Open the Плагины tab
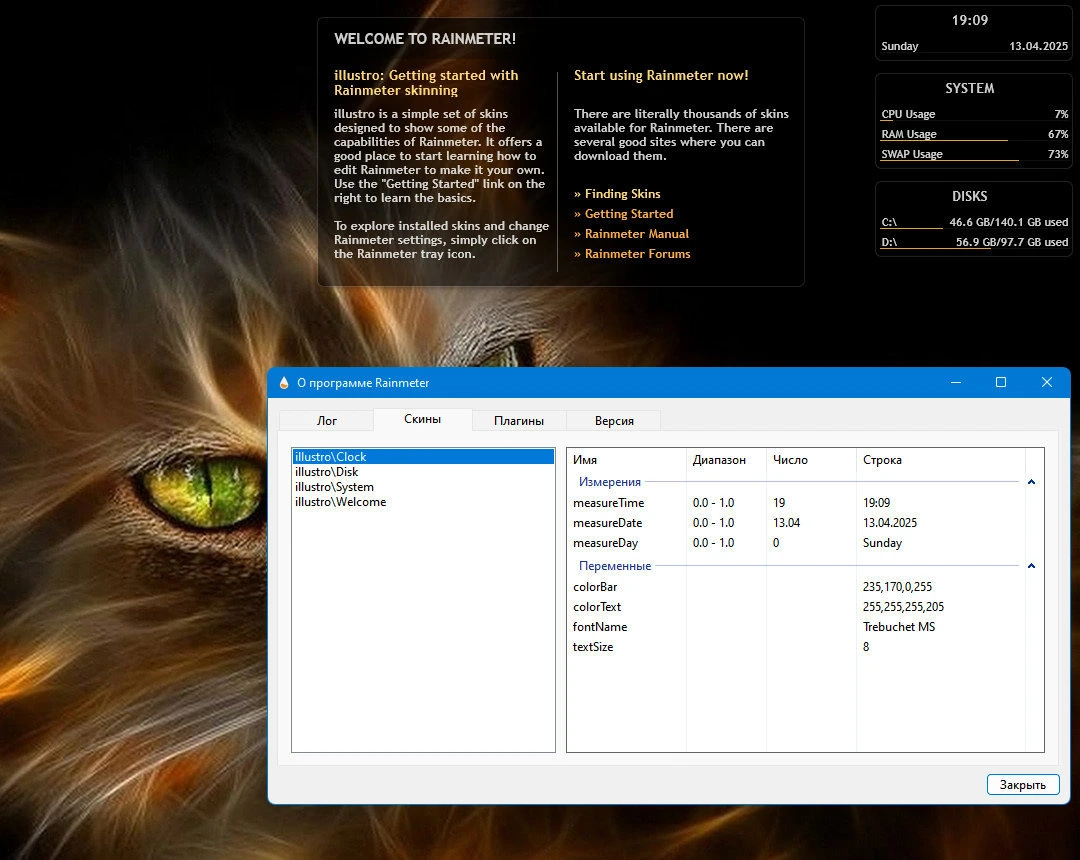The width and height of the screenshot is (1080, 860). 519,421
